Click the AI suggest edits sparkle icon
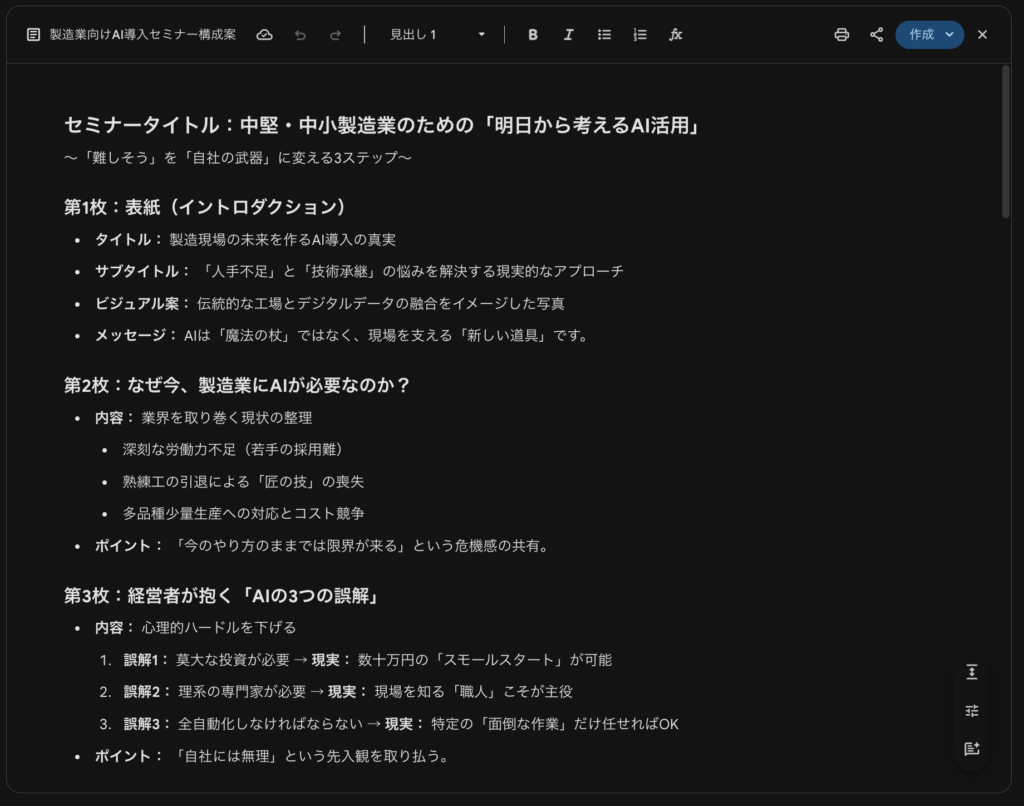Image resolution: width=1024 pixels, height=806 pixels. [x=971, y=749]
